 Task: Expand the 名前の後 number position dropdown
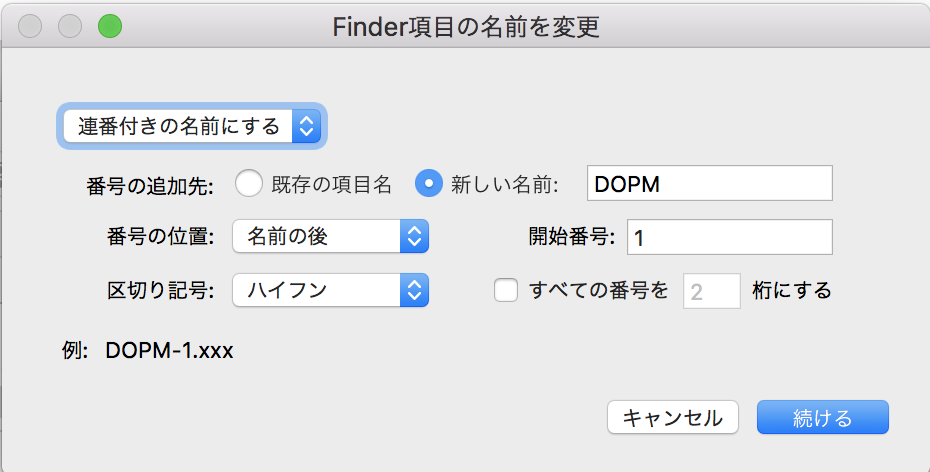pyautogui.click(x=330, y=237)
